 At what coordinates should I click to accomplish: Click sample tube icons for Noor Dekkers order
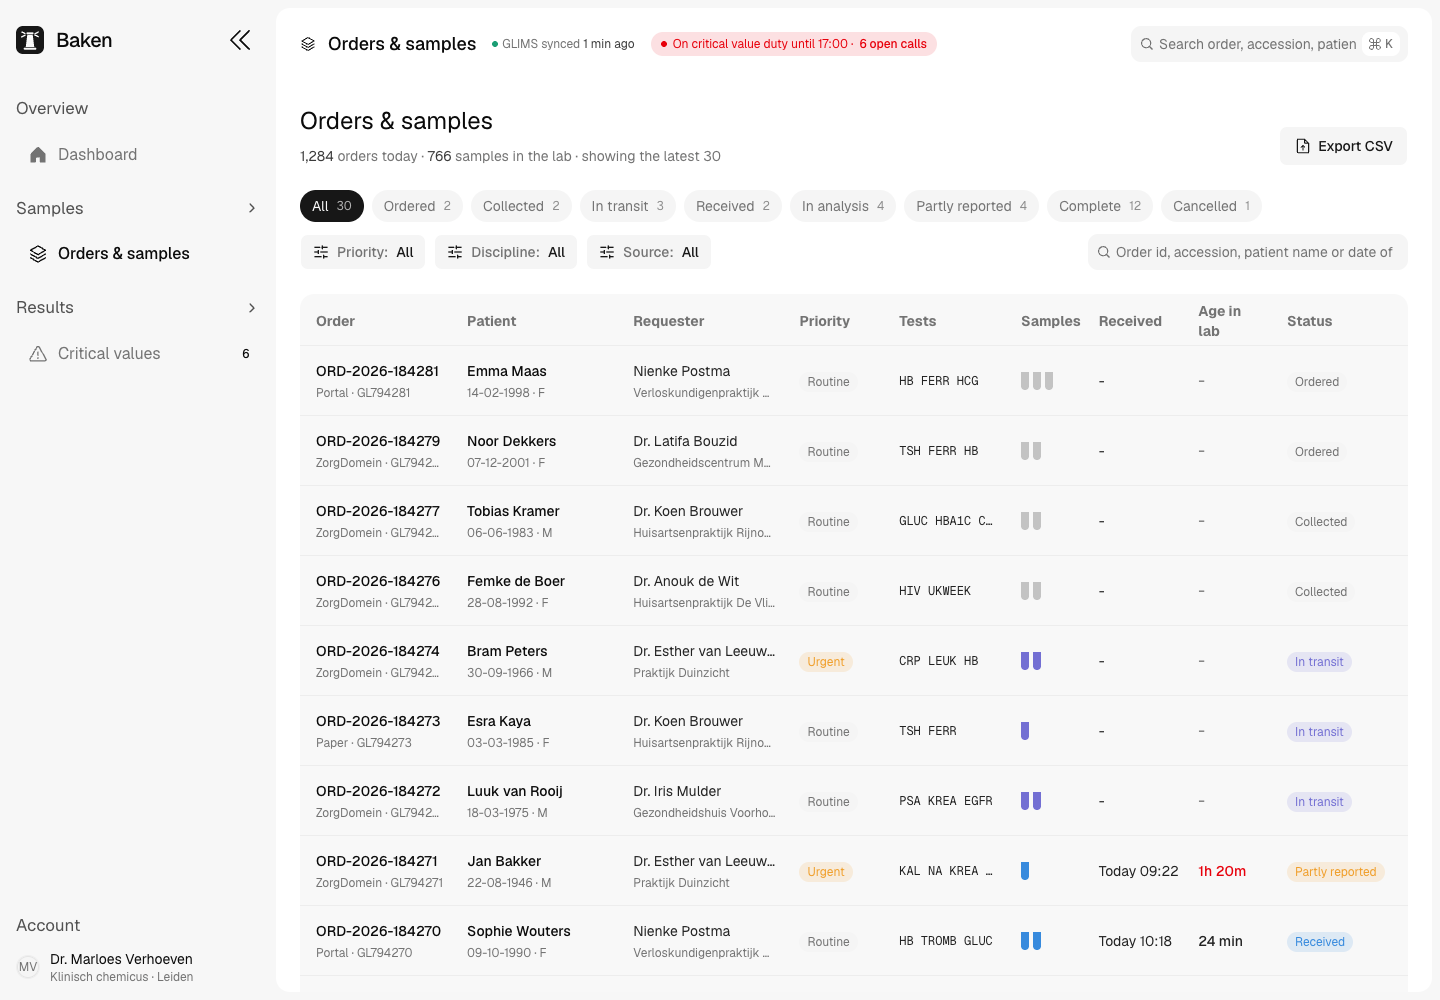point(1031,451)
